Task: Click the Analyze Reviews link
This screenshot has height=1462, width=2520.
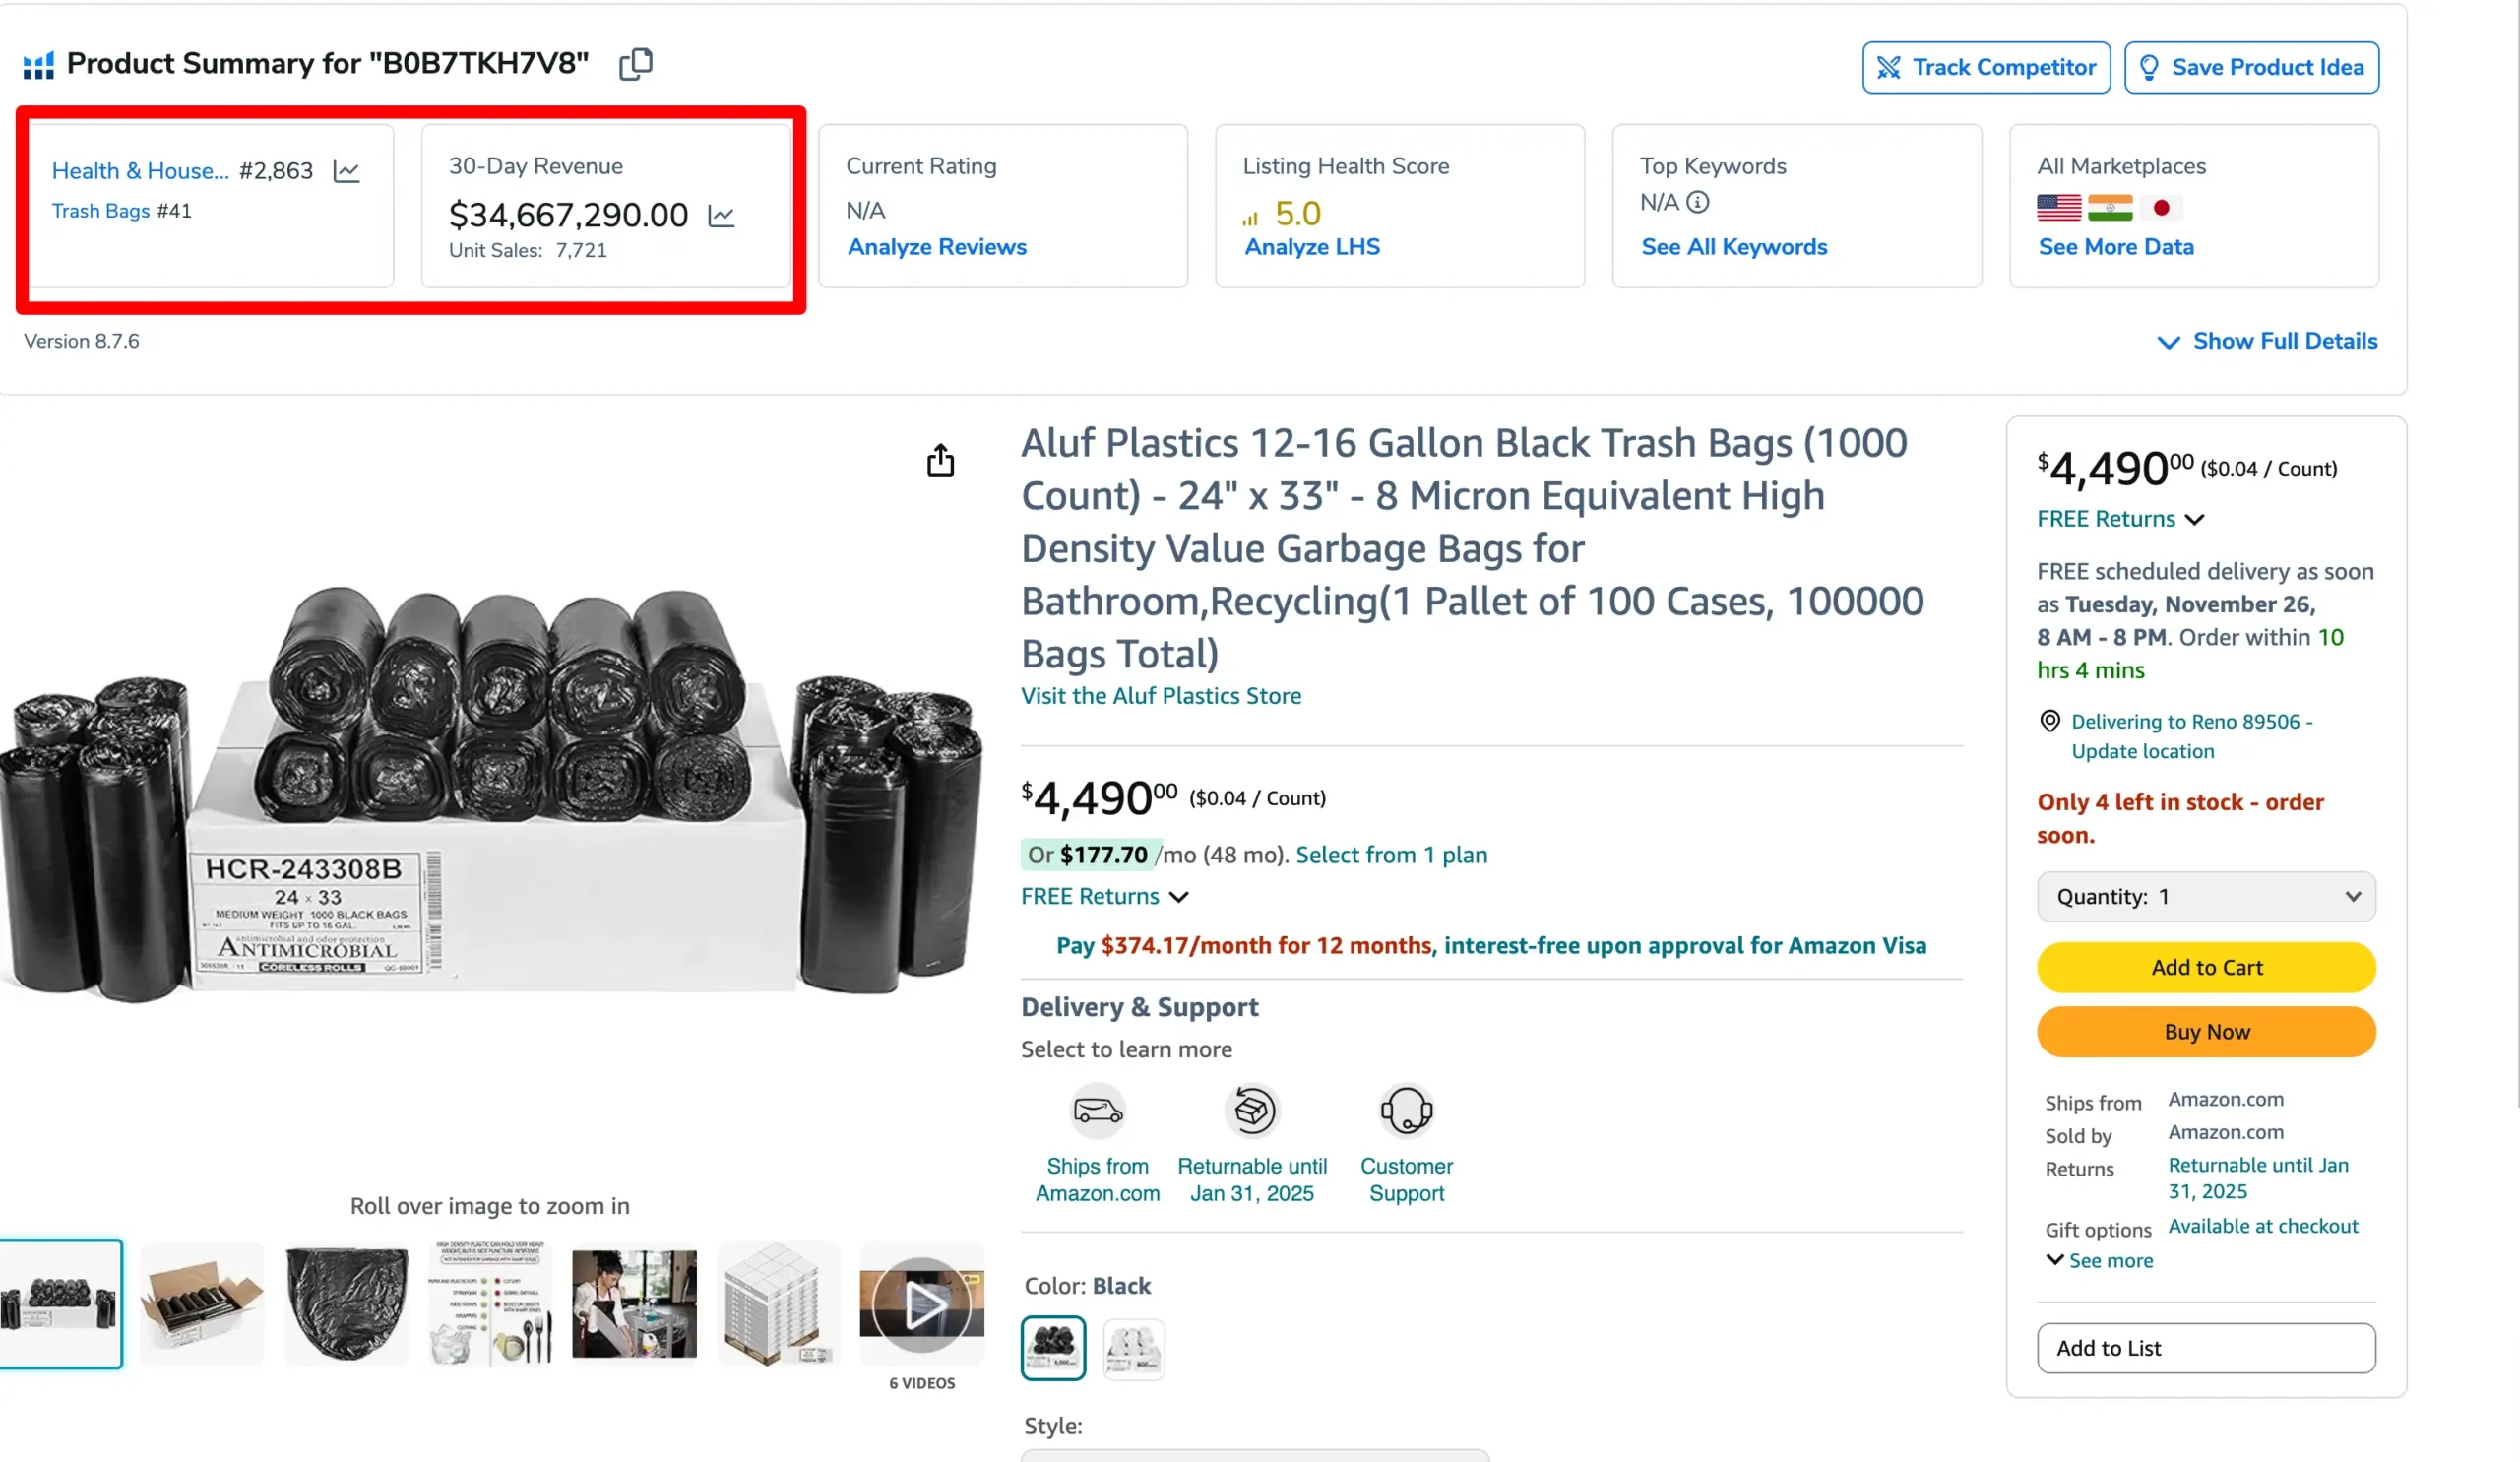Action: click(x=936, y=245)
